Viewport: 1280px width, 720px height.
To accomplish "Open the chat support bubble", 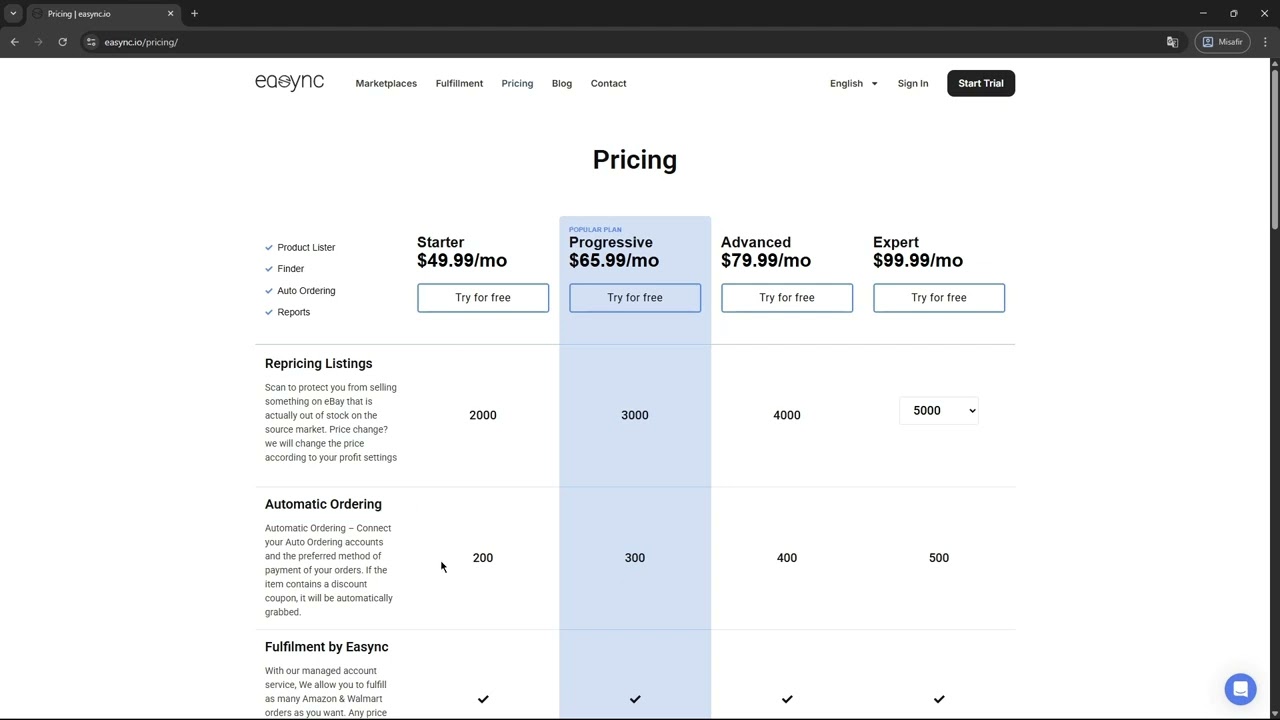I will [1240, 689].
